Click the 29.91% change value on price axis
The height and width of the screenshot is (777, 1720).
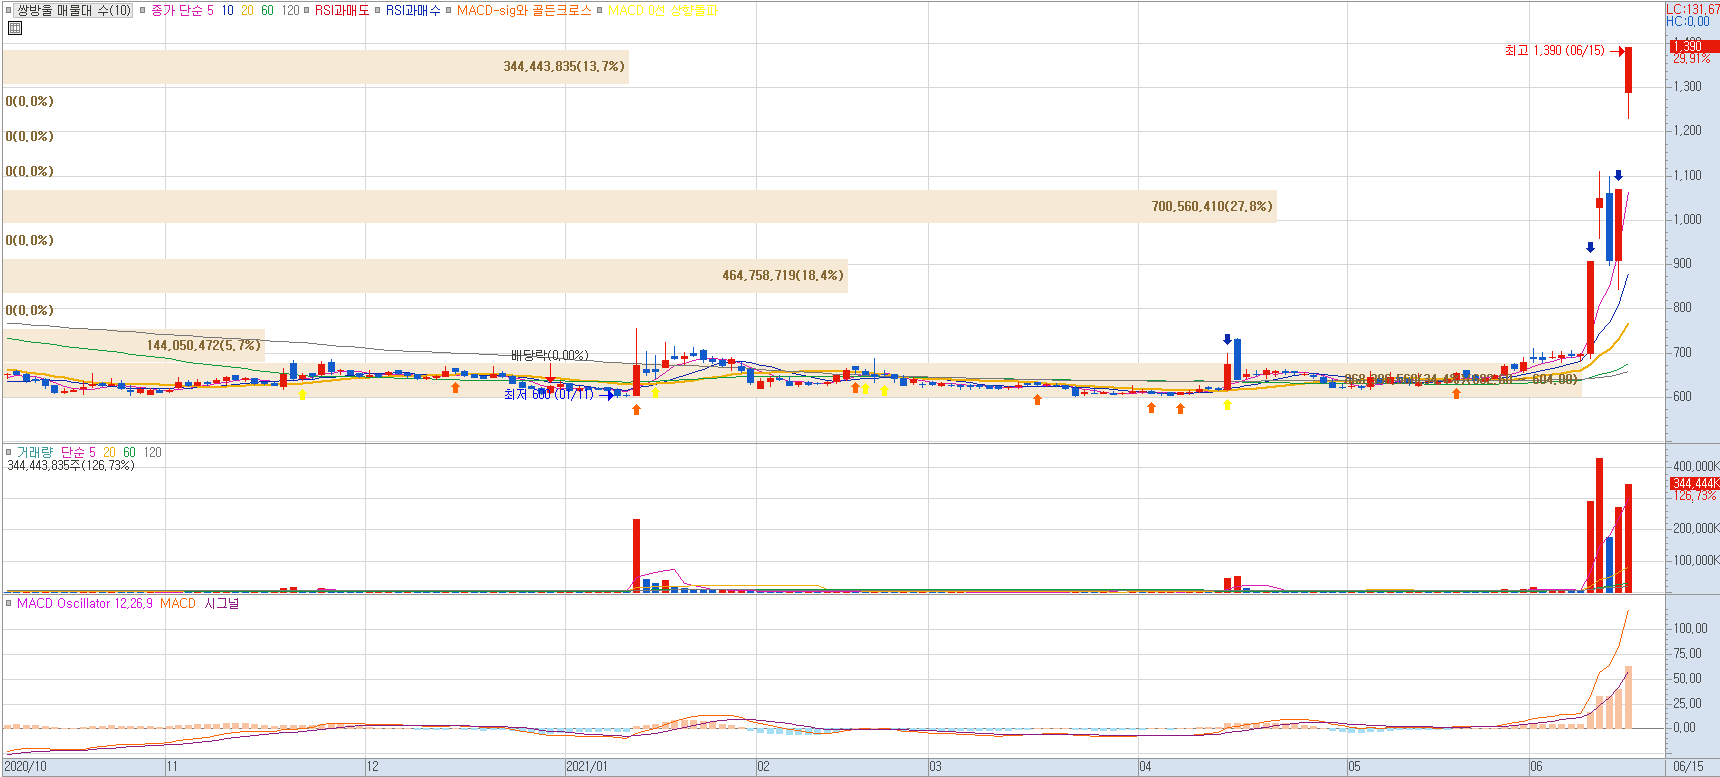coord(1691,59)
